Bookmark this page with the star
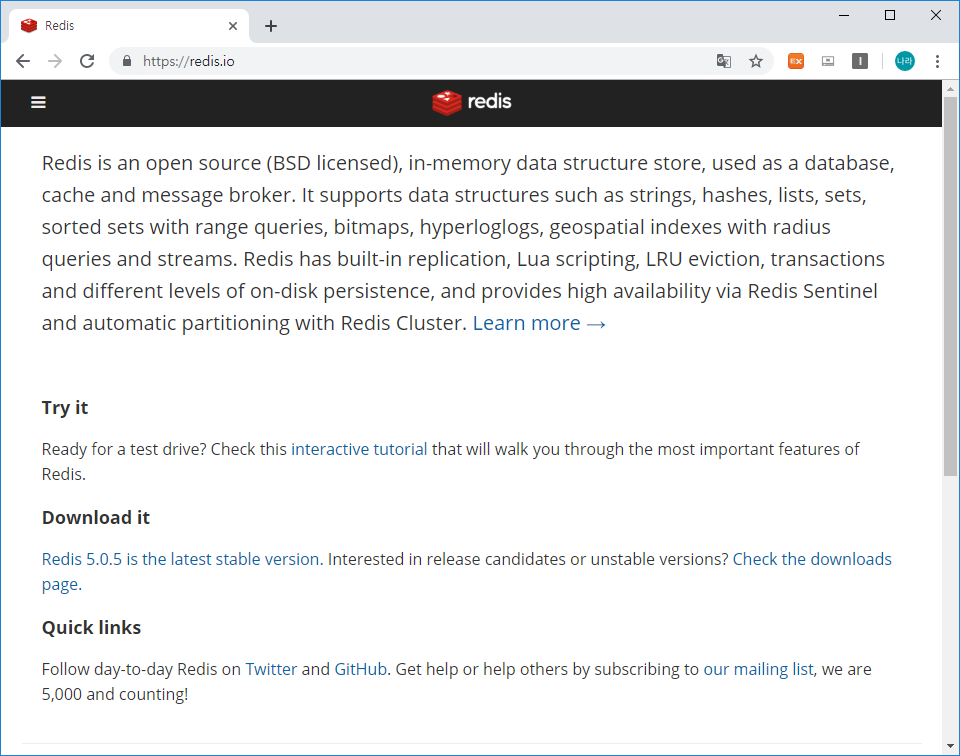The image size is (960, 756). coord(756,61)
